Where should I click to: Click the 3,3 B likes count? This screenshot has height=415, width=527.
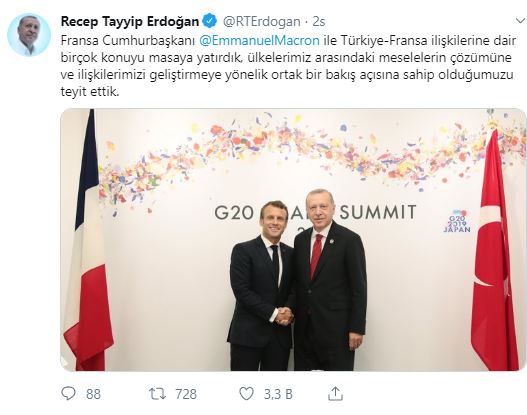[278, 394]
